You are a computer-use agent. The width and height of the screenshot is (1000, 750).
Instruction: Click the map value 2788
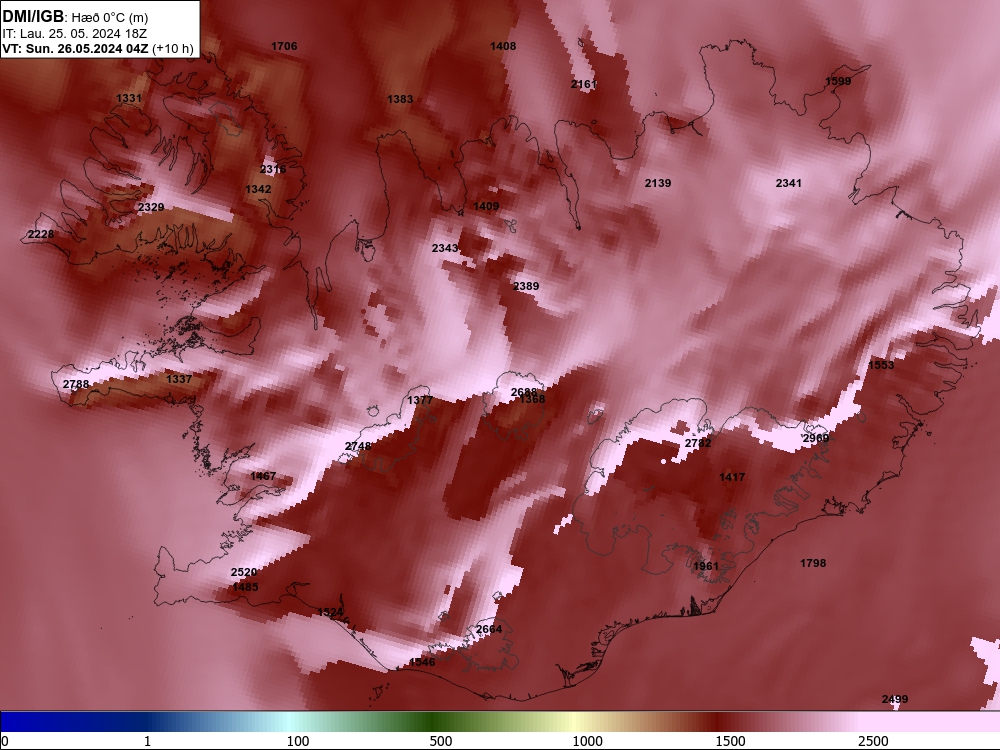pyautogui.click(x=76, y=384)
